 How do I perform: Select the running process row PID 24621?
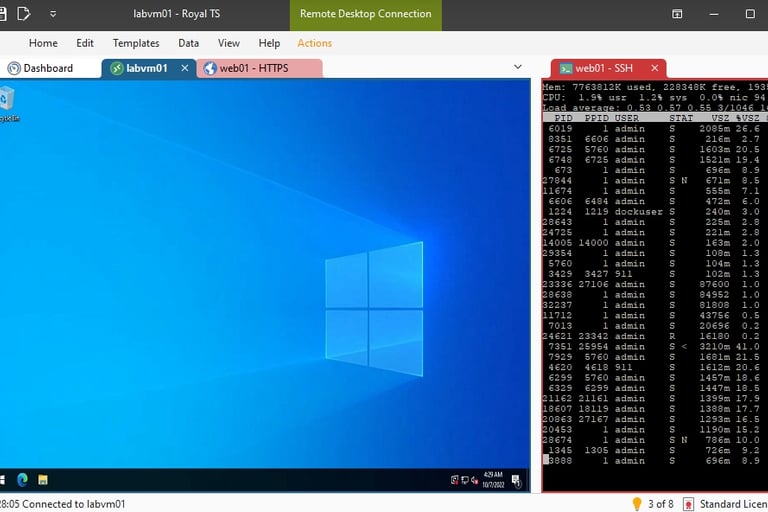tap(655, 336)
